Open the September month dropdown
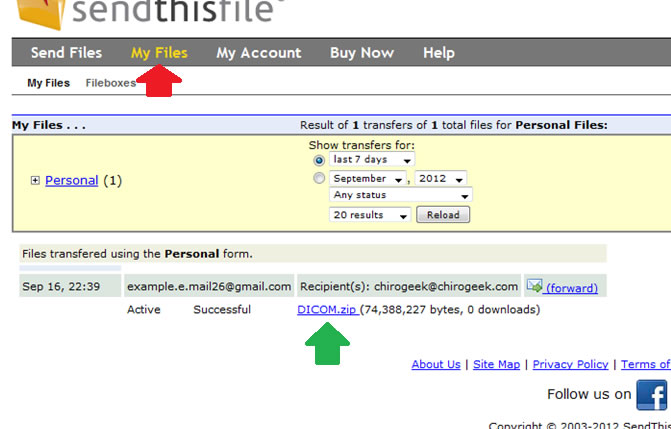The width and height of the screenshot is (671, 429). click(x=368, y=178)
